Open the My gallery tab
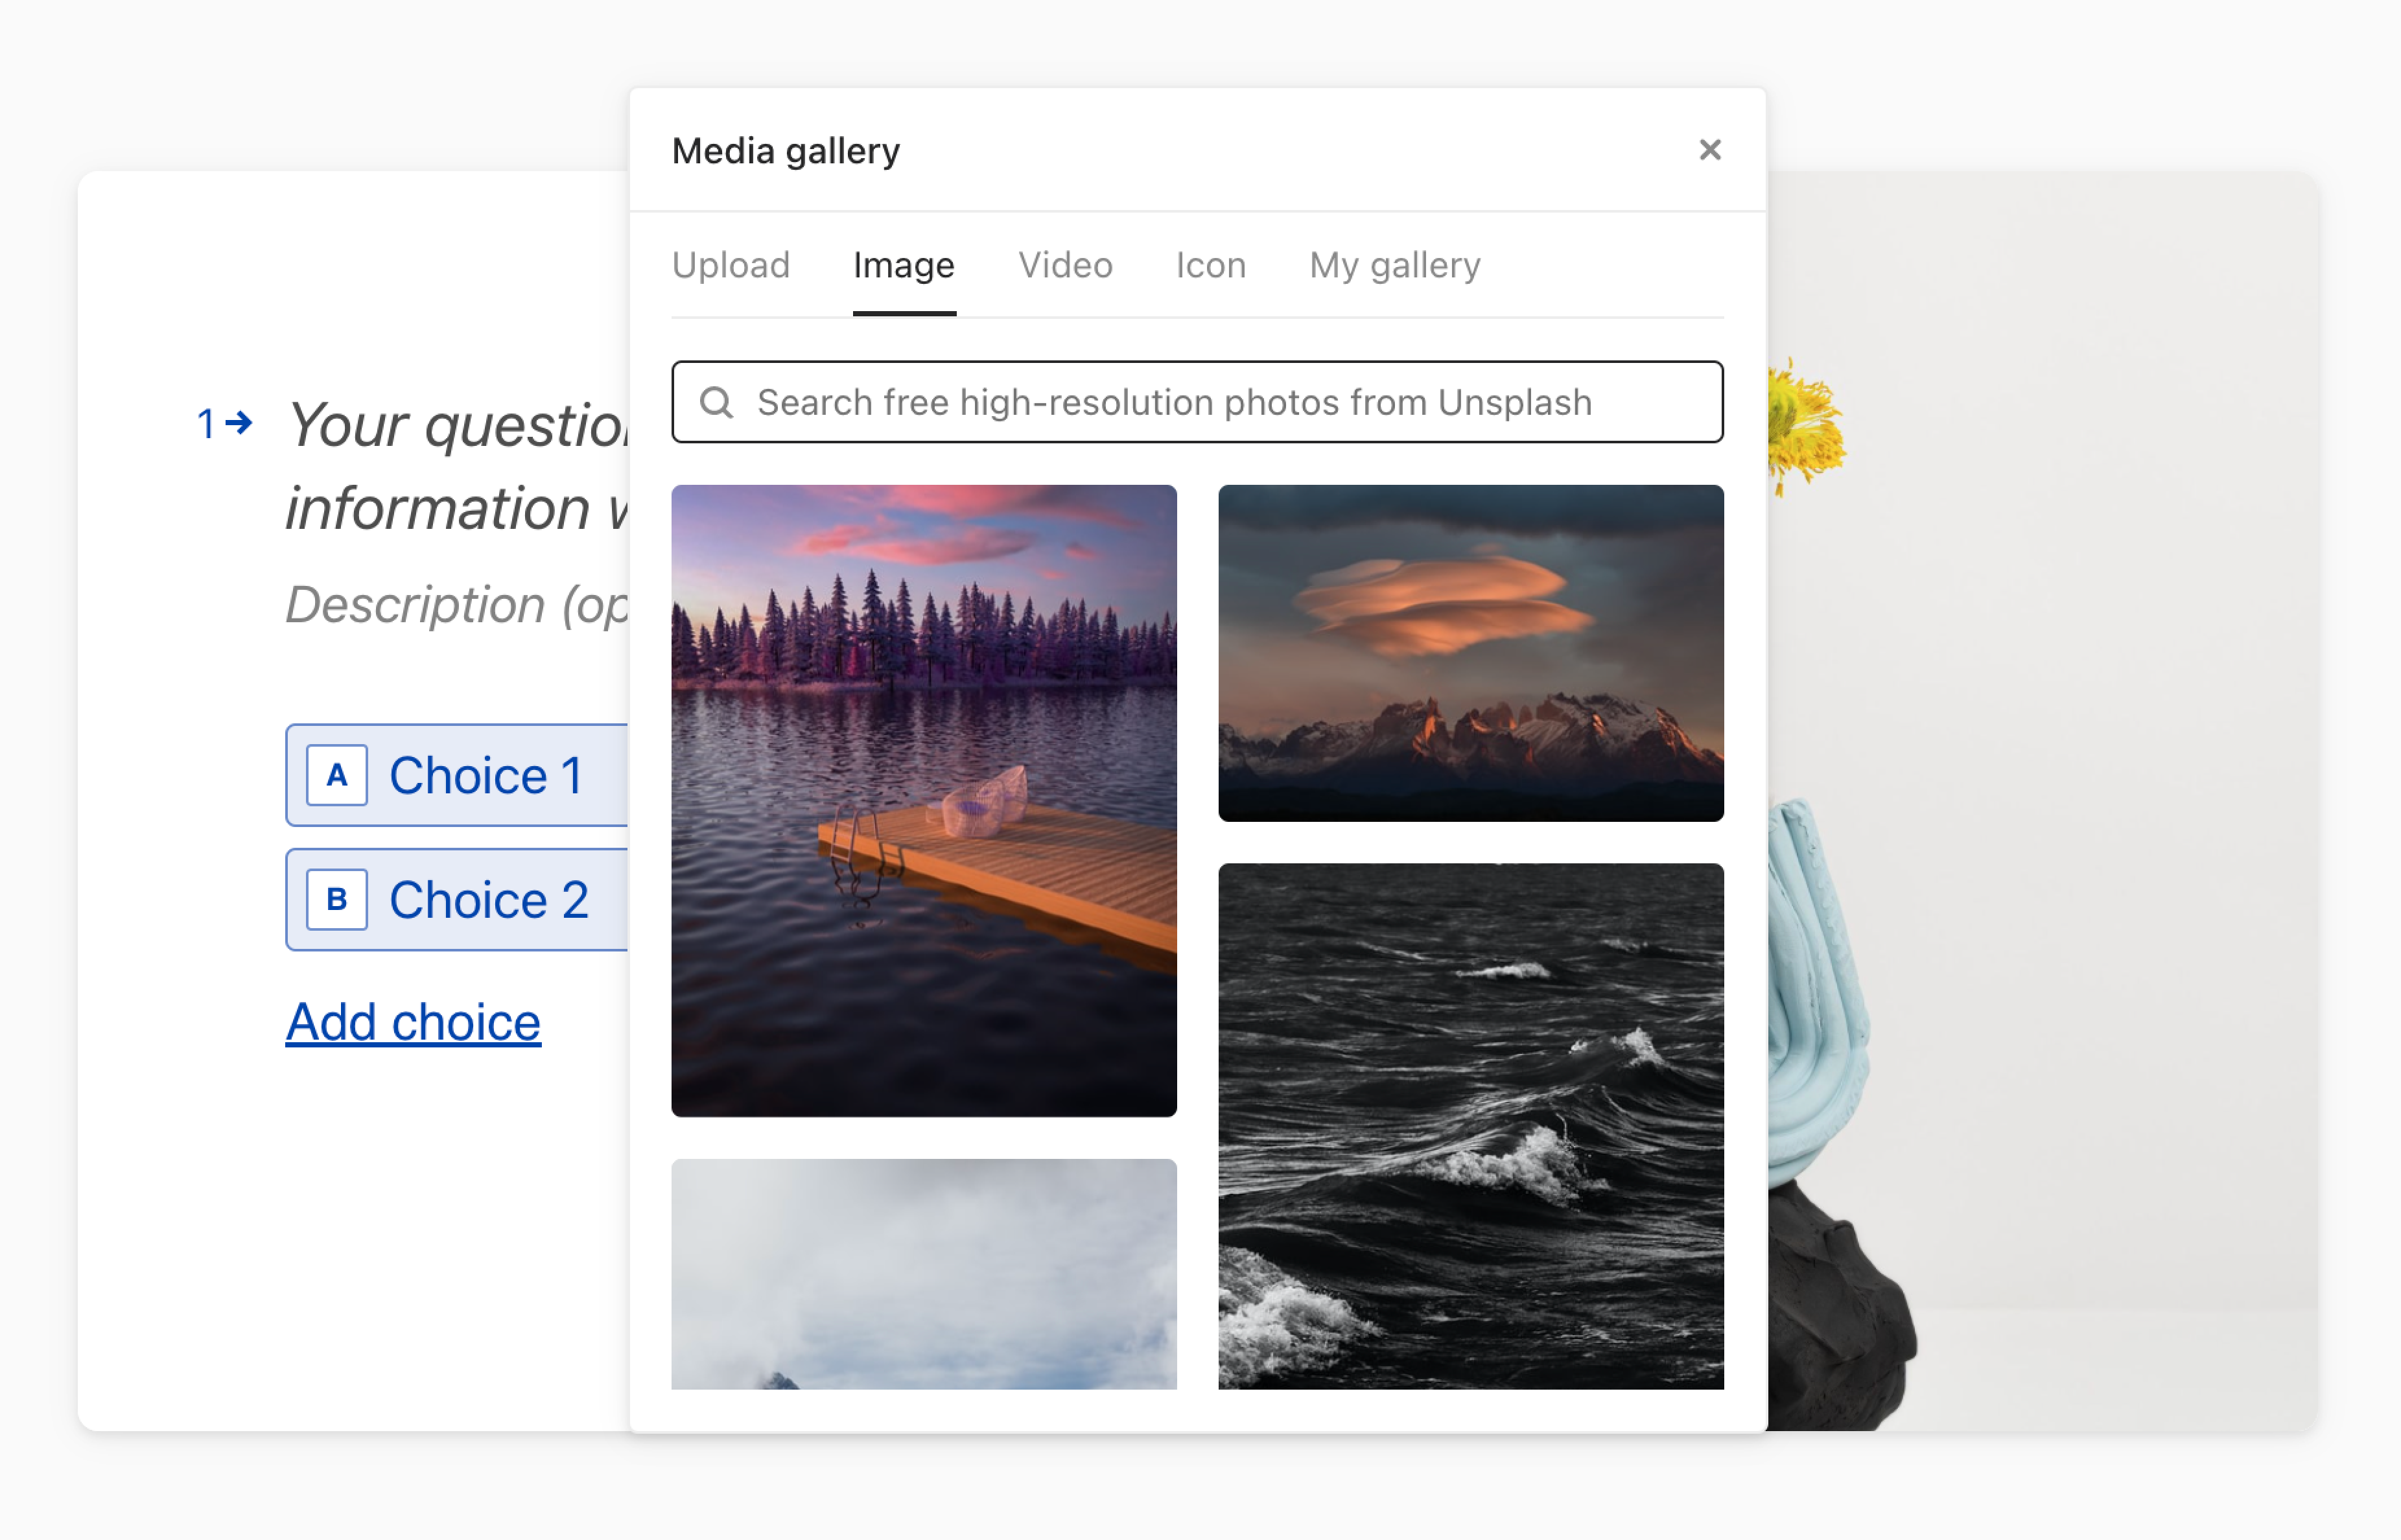This screenshot has height=1540, width=2401. pos(1394,265)
